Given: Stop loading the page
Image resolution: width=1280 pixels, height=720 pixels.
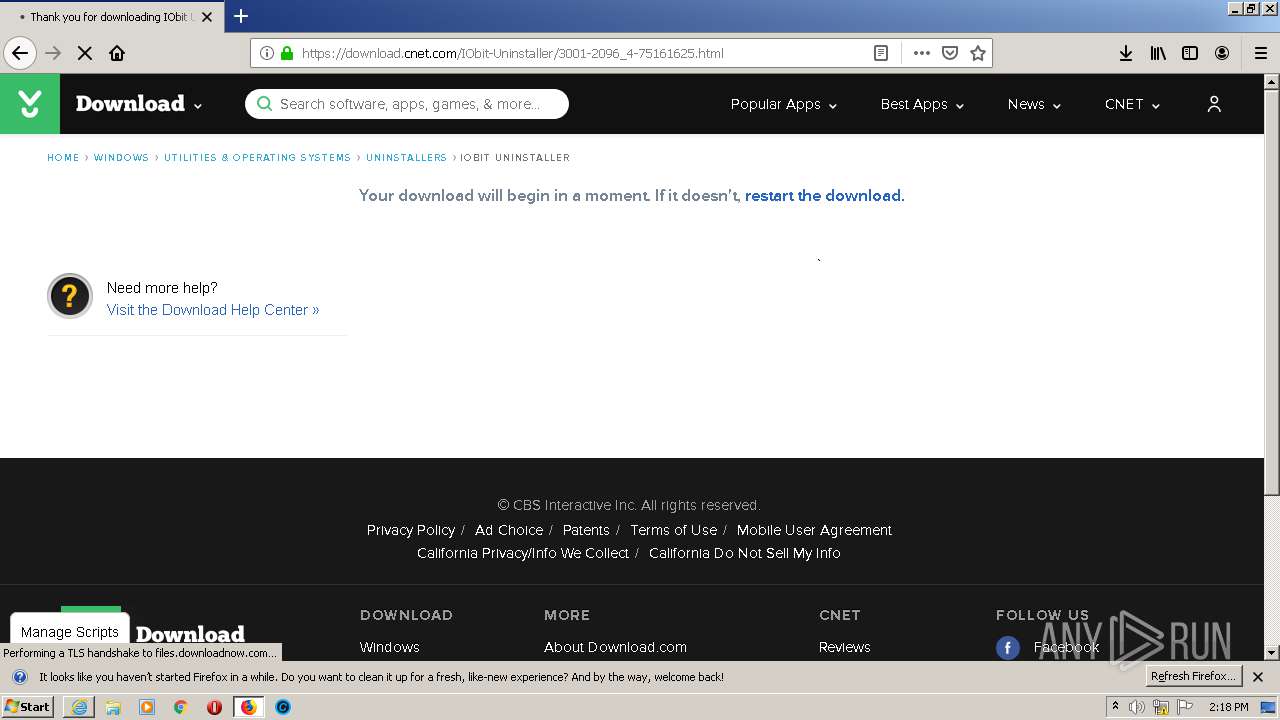Looking at the screenshot, I should pyautogui.click(x=85, y=53).
